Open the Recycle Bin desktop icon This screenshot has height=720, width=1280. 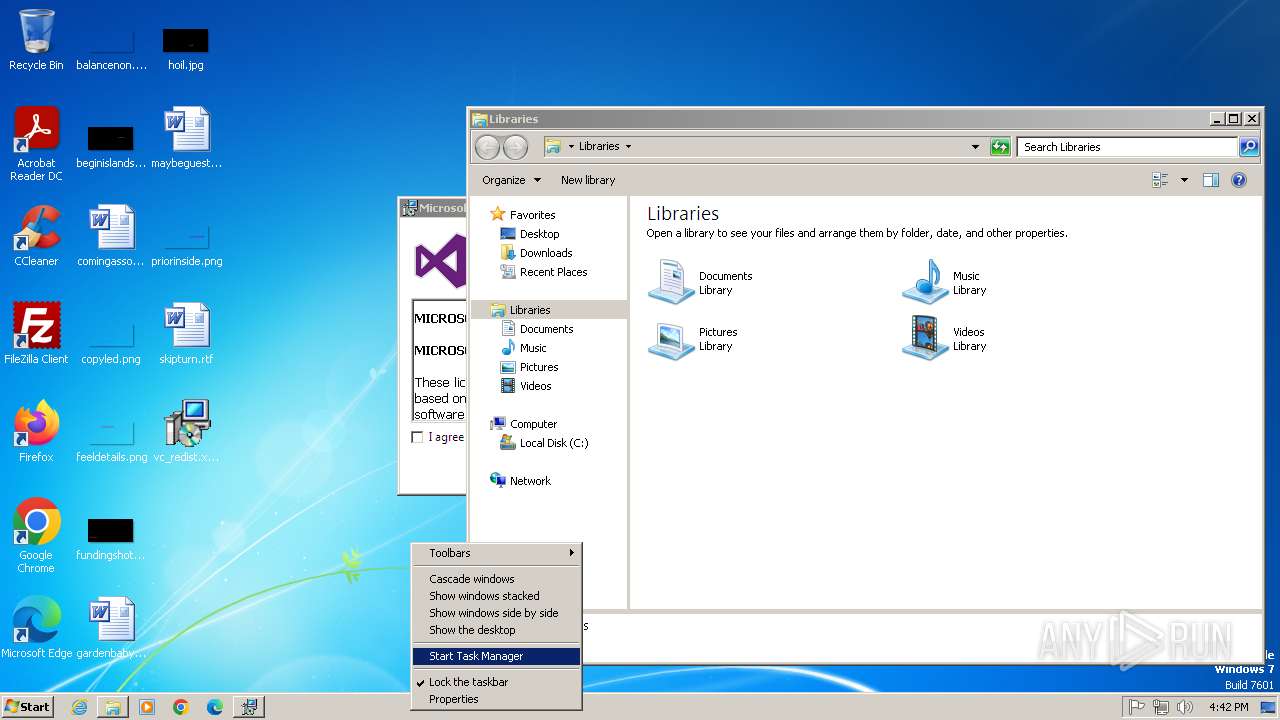click(36, 40)
